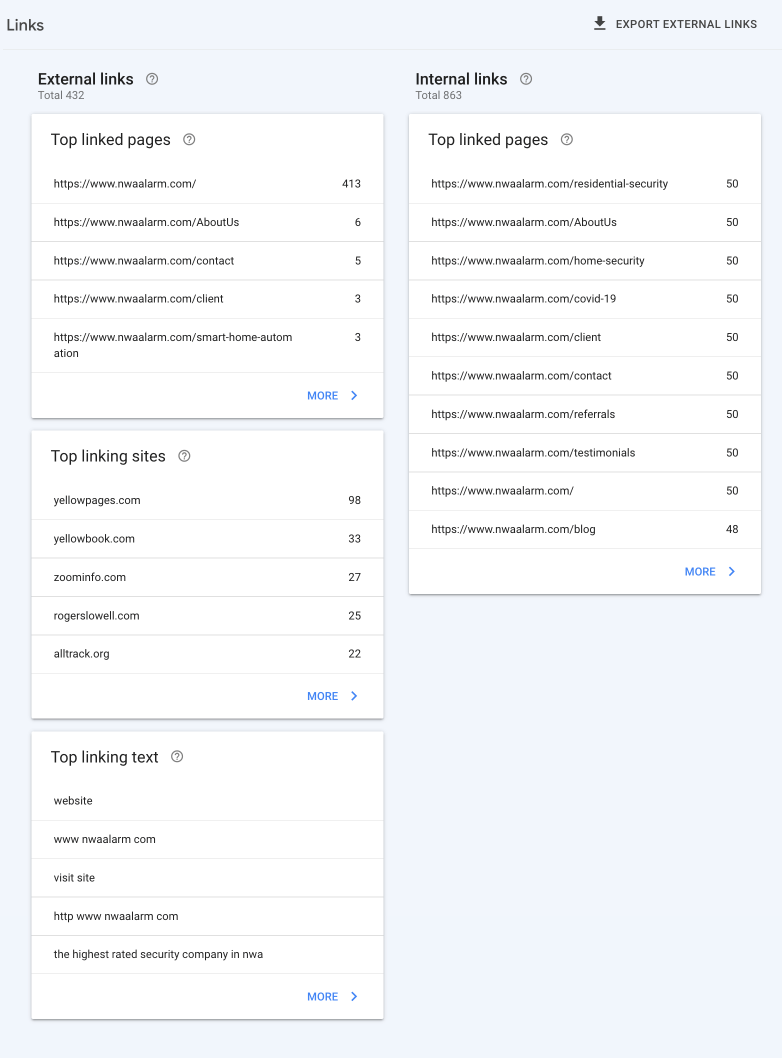
Task: Select internal covid-19 page row
Action: pyautogui.click(x=585, y=299)
